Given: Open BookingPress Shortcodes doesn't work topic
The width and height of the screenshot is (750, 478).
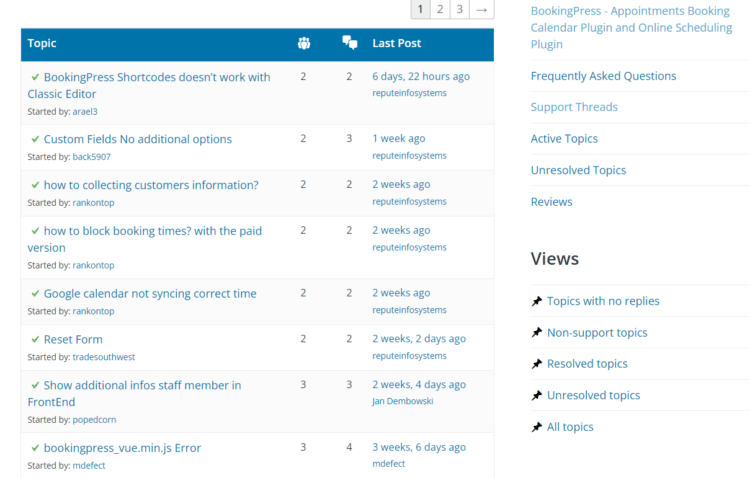Looking at the screenshot, I should click(x=149, y=86).
